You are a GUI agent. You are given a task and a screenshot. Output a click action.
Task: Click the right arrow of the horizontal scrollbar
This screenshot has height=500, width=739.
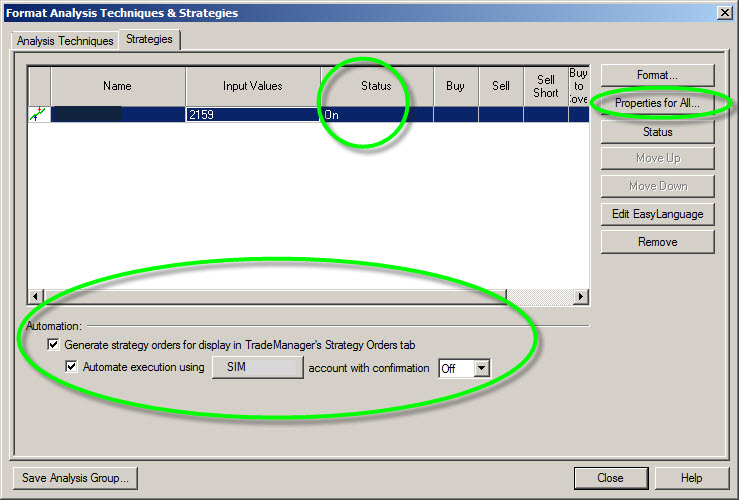pyautogui.click(x=581, y=296)
